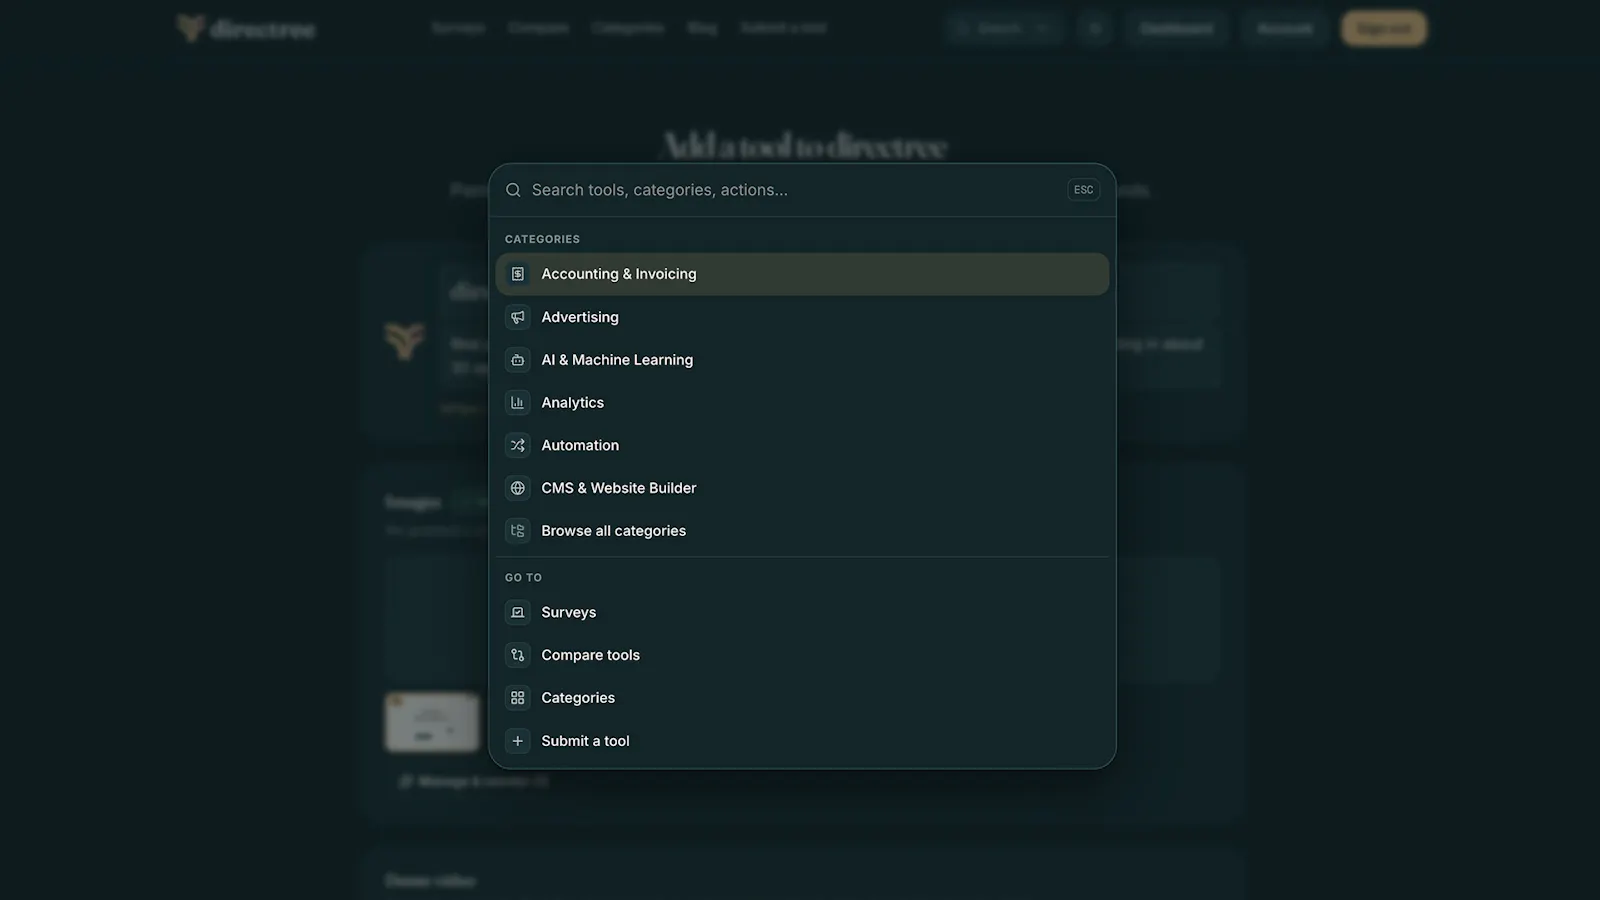Choose Submit a tool action
Image resolution: width=1600 pixels, height=900 pixels.
click(802, 741)
